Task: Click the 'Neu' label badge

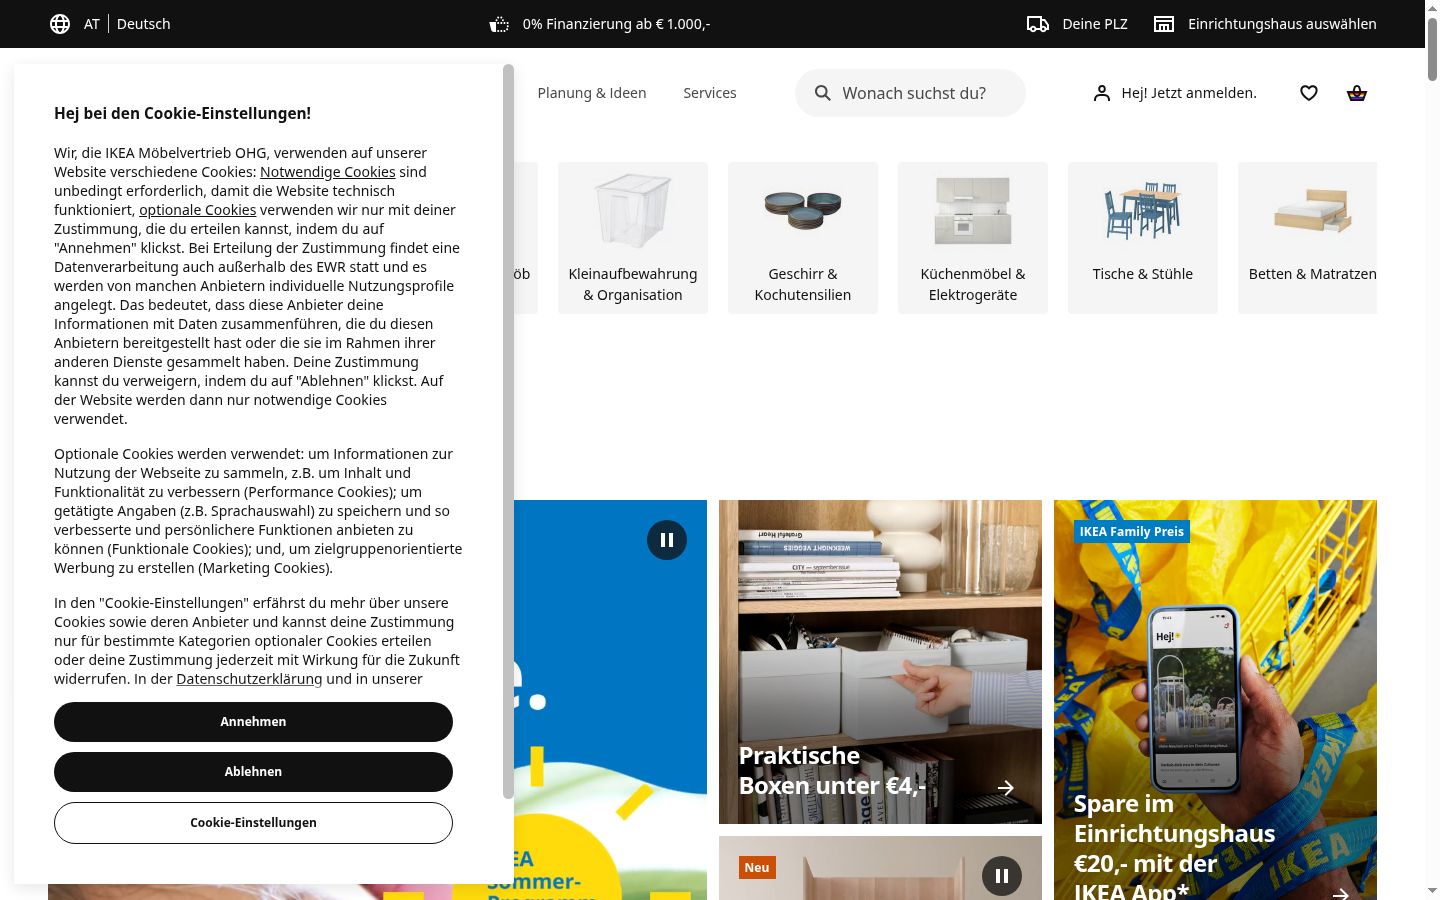Action: click(x=757, y=867)
